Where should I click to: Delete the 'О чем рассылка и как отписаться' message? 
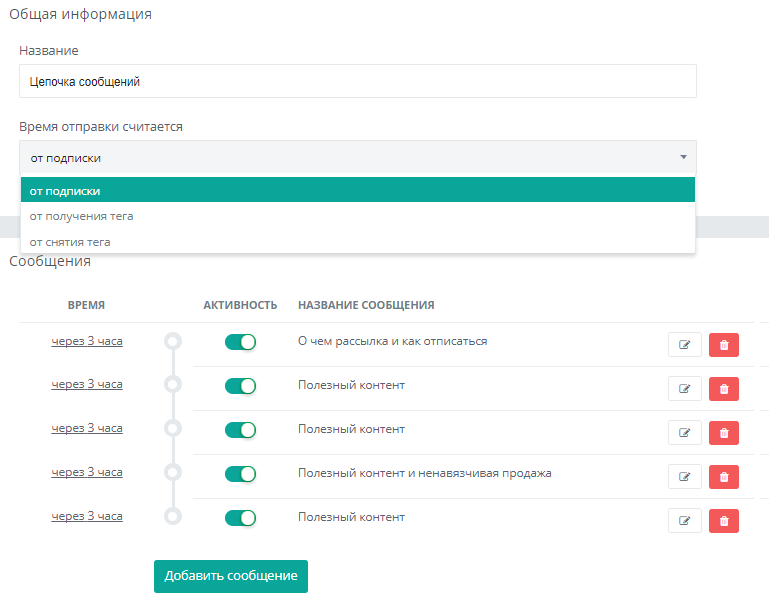click(x=724, y=345)
